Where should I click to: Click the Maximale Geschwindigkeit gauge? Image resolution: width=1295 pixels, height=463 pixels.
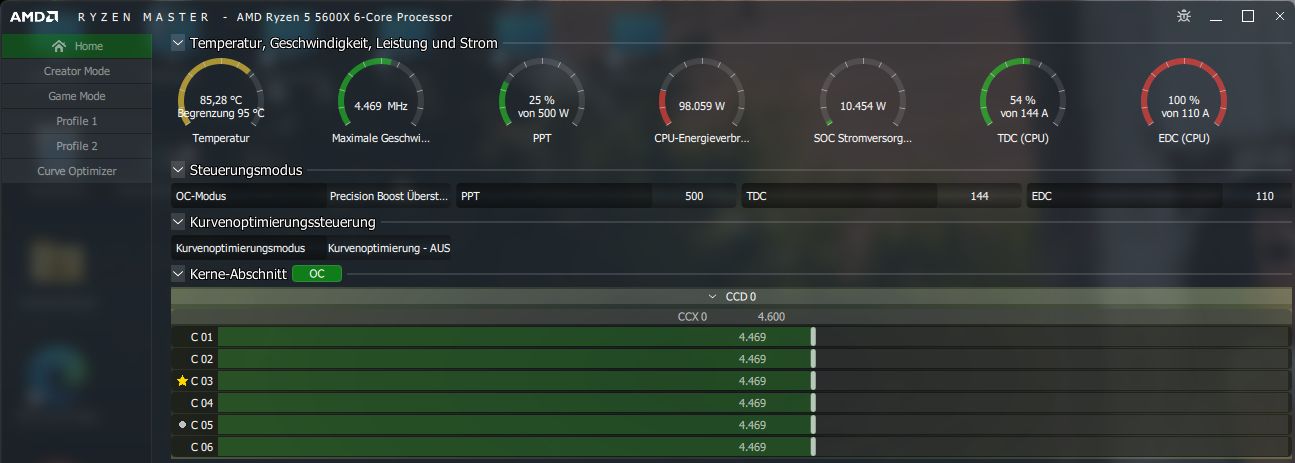(381, 100)
